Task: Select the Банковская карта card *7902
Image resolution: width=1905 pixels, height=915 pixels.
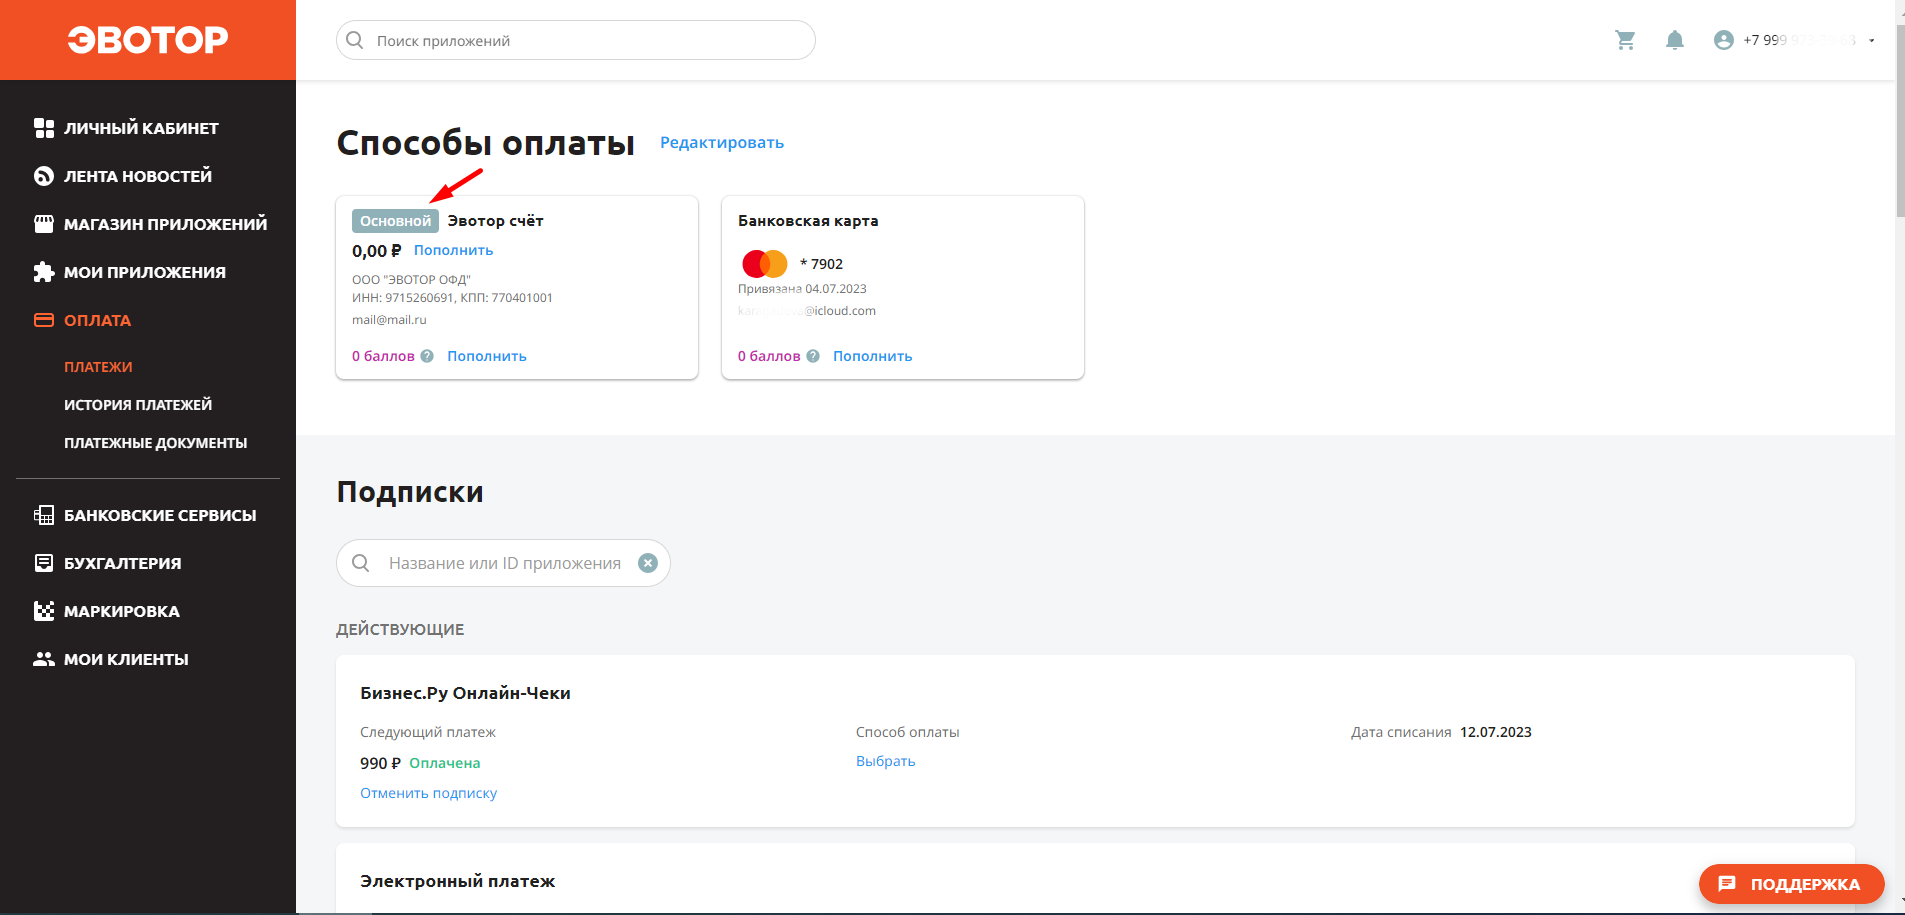Action: [903, 287]
